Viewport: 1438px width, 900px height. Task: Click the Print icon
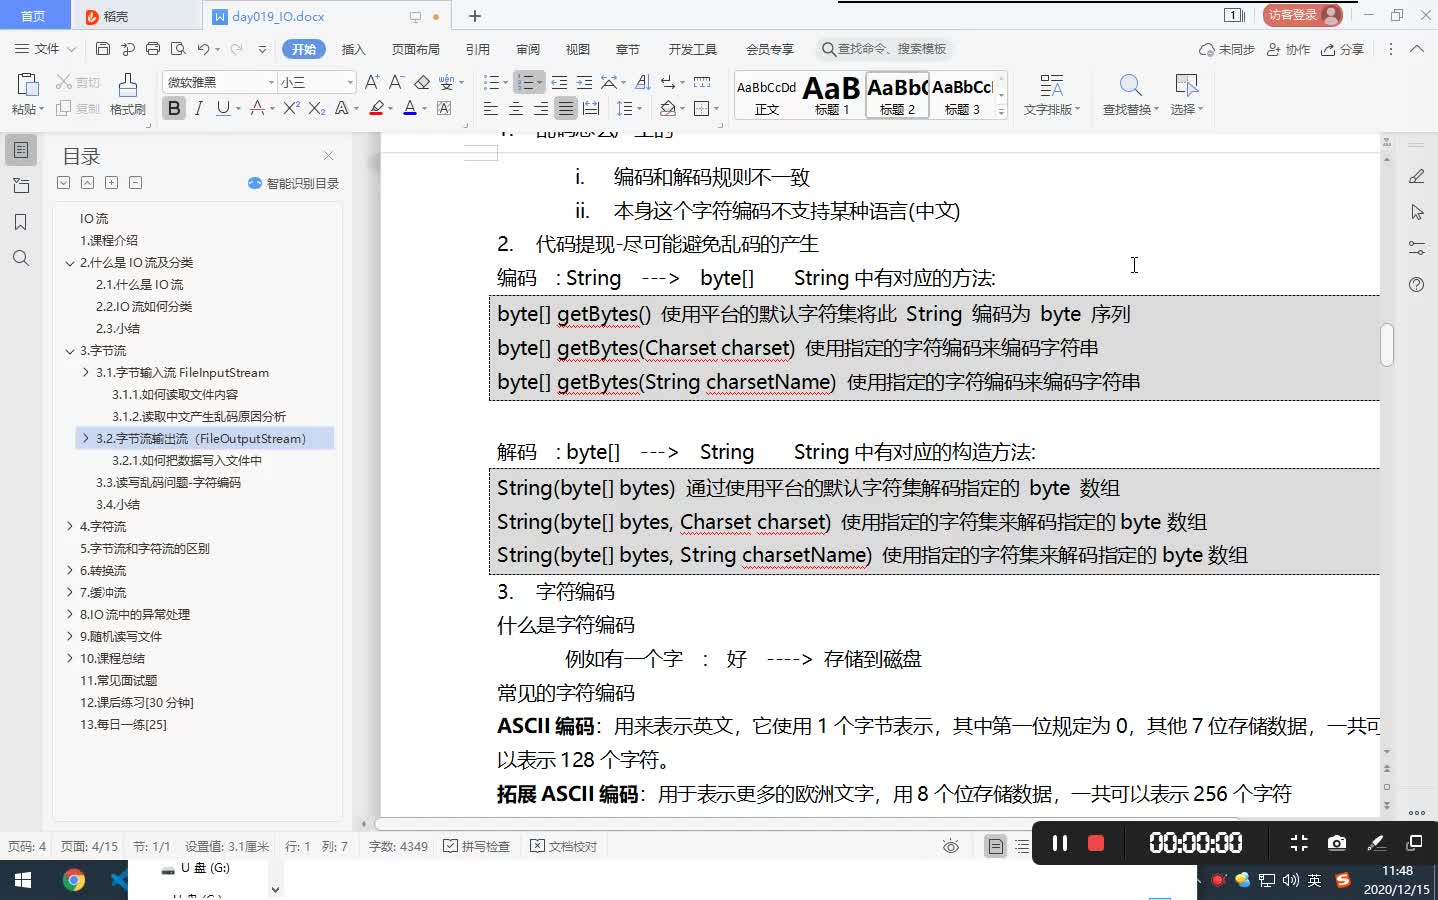153,49
